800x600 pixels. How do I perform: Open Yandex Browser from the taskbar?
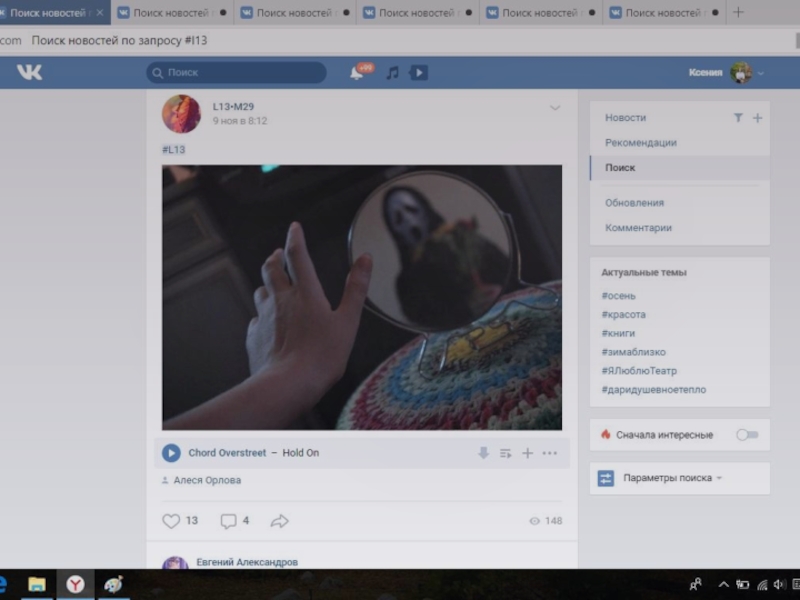tap(76, 584)
